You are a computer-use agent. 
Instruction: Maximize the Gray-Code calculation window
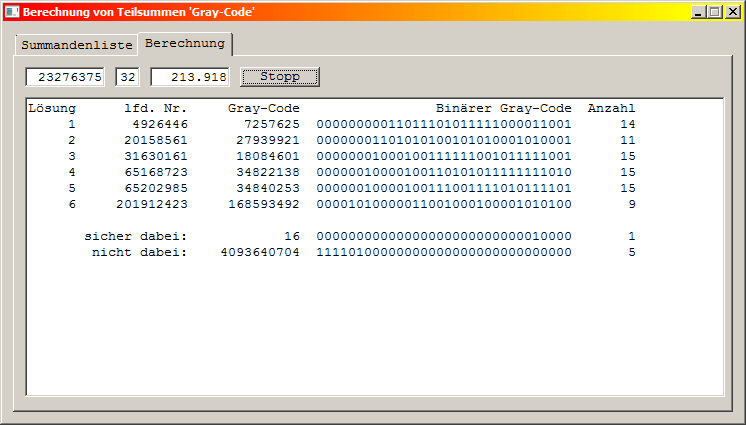coord(713,12)
